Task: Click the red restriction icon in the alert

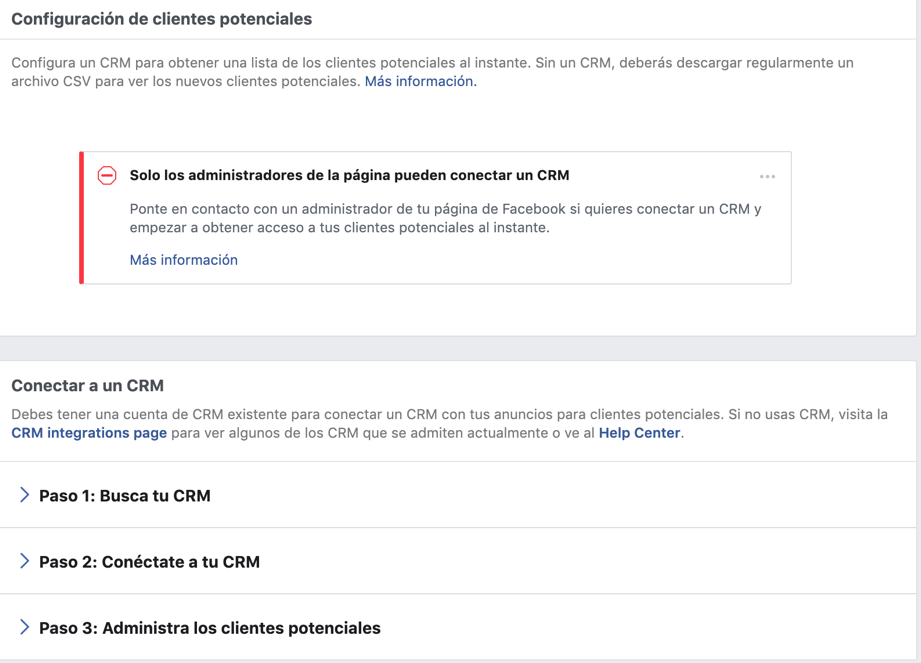Action: pos(107,176)
